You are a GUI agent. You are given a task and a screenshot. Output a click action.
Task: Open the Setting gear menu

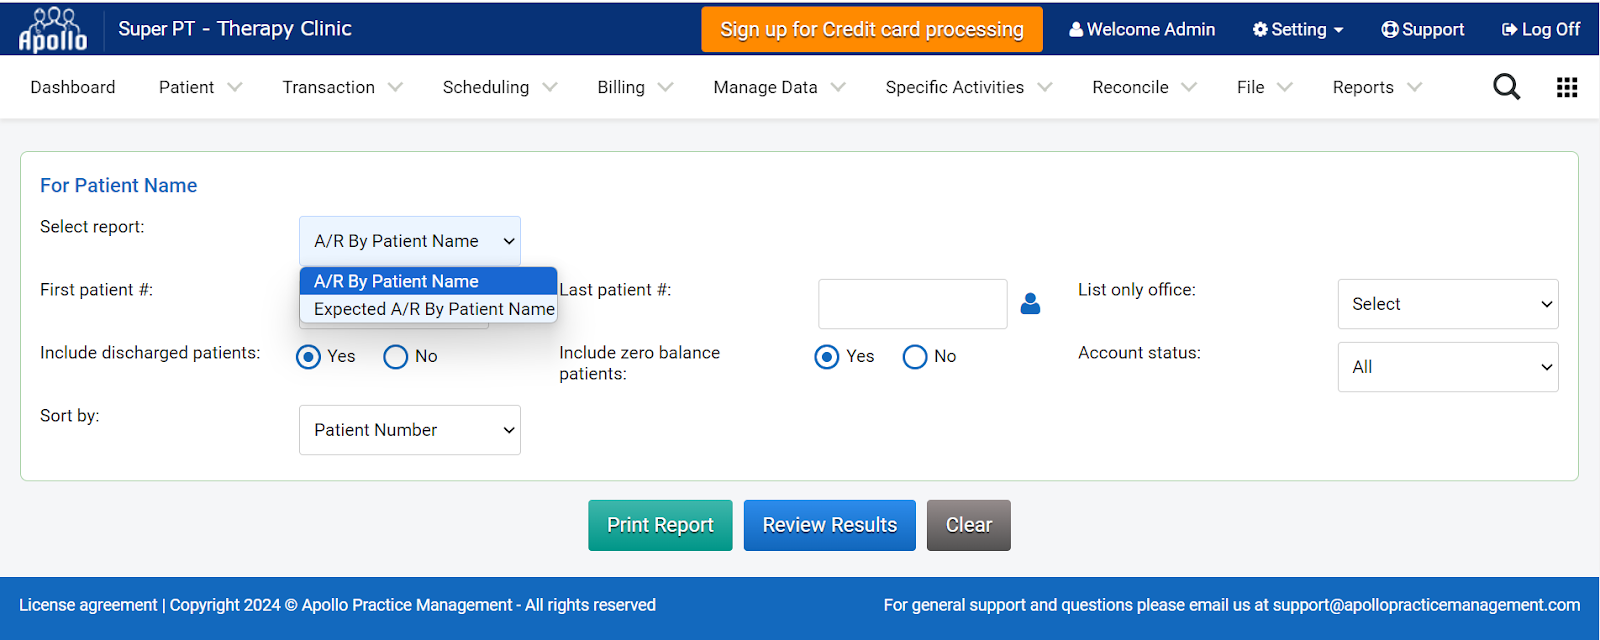pyautogui.click(x=1298, y=29)
